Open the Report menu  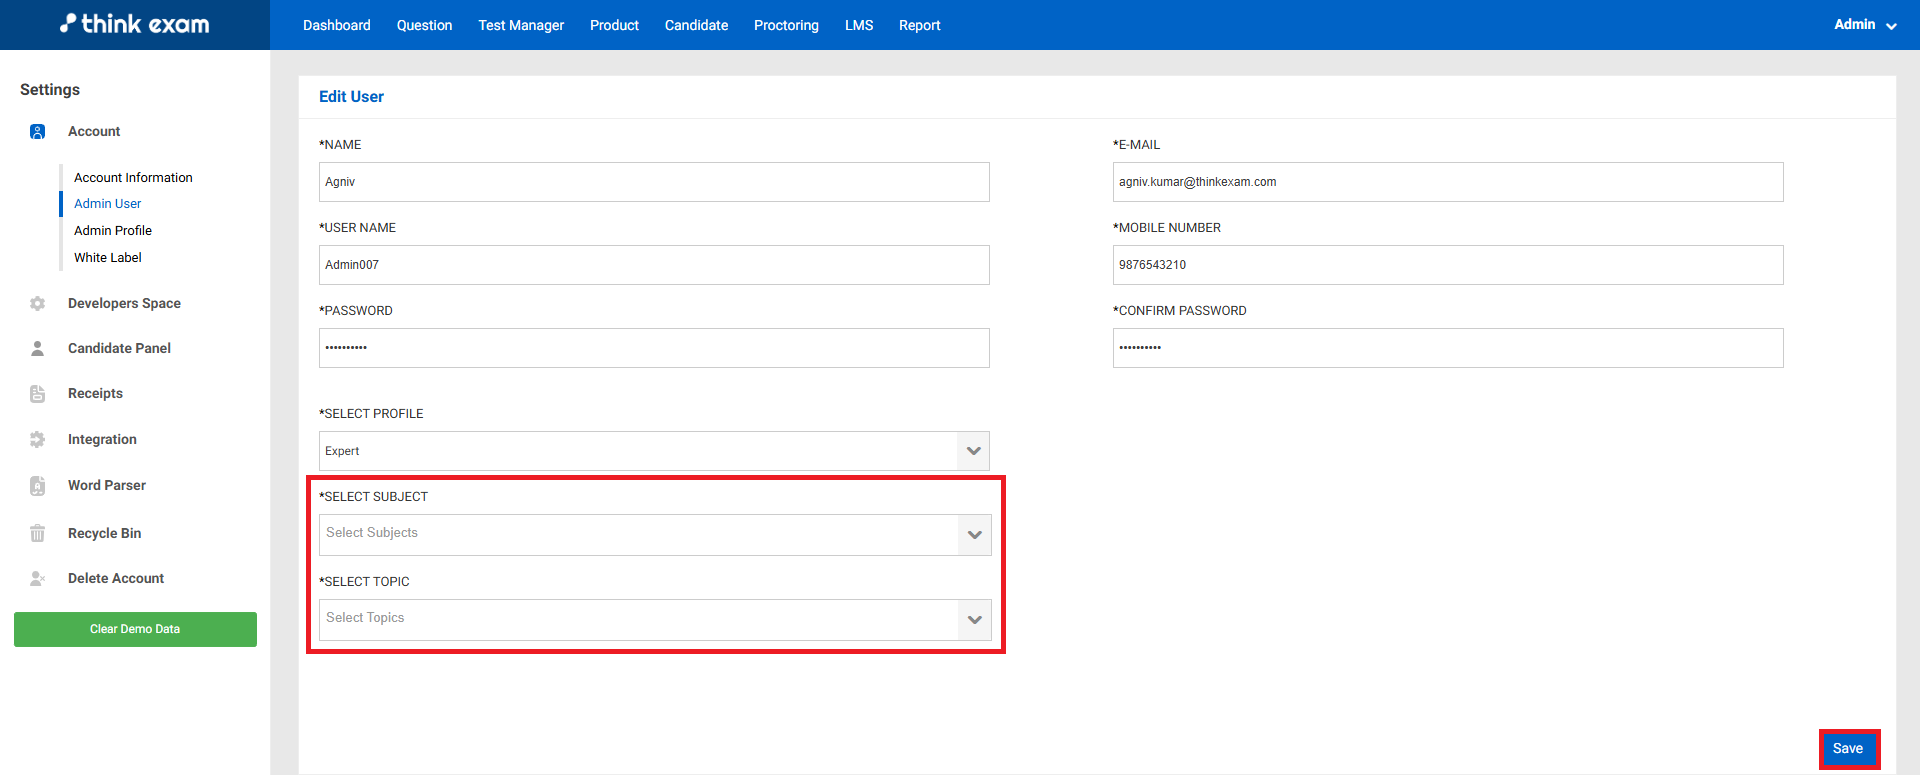(919, 25)
